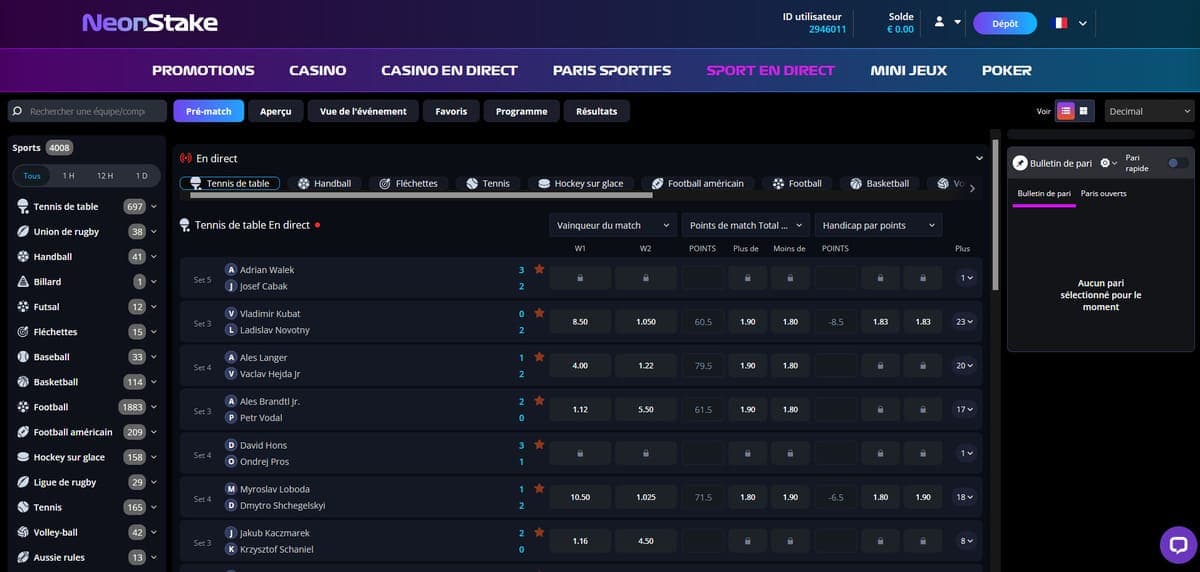Click the French flag language selector
Viewport: 1200px width, 572px height.
click(x=1061, y=23)
